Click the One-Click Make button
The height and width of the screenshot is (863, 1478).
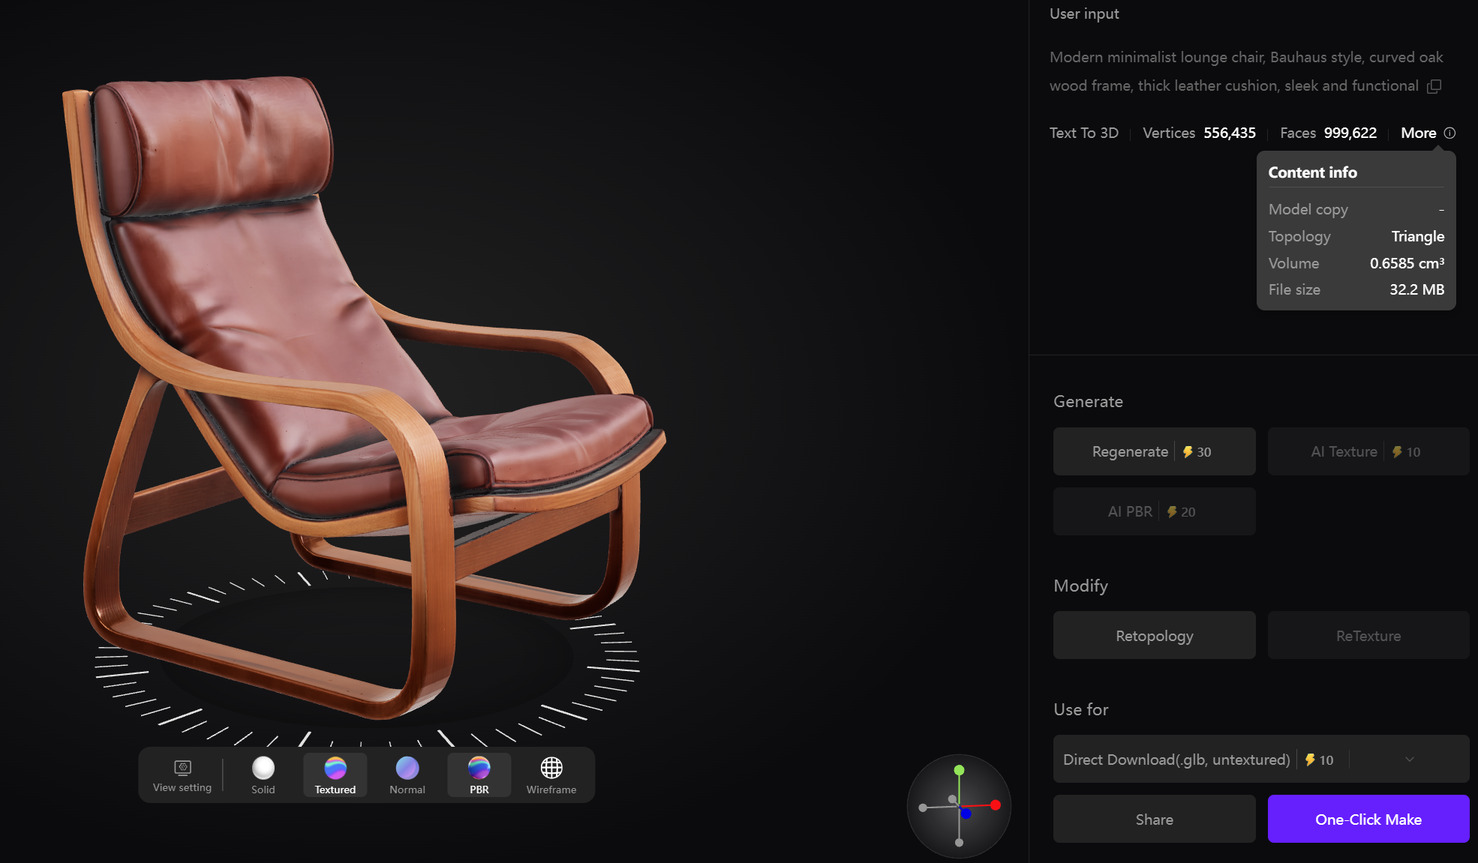[x=1368, y=818]
